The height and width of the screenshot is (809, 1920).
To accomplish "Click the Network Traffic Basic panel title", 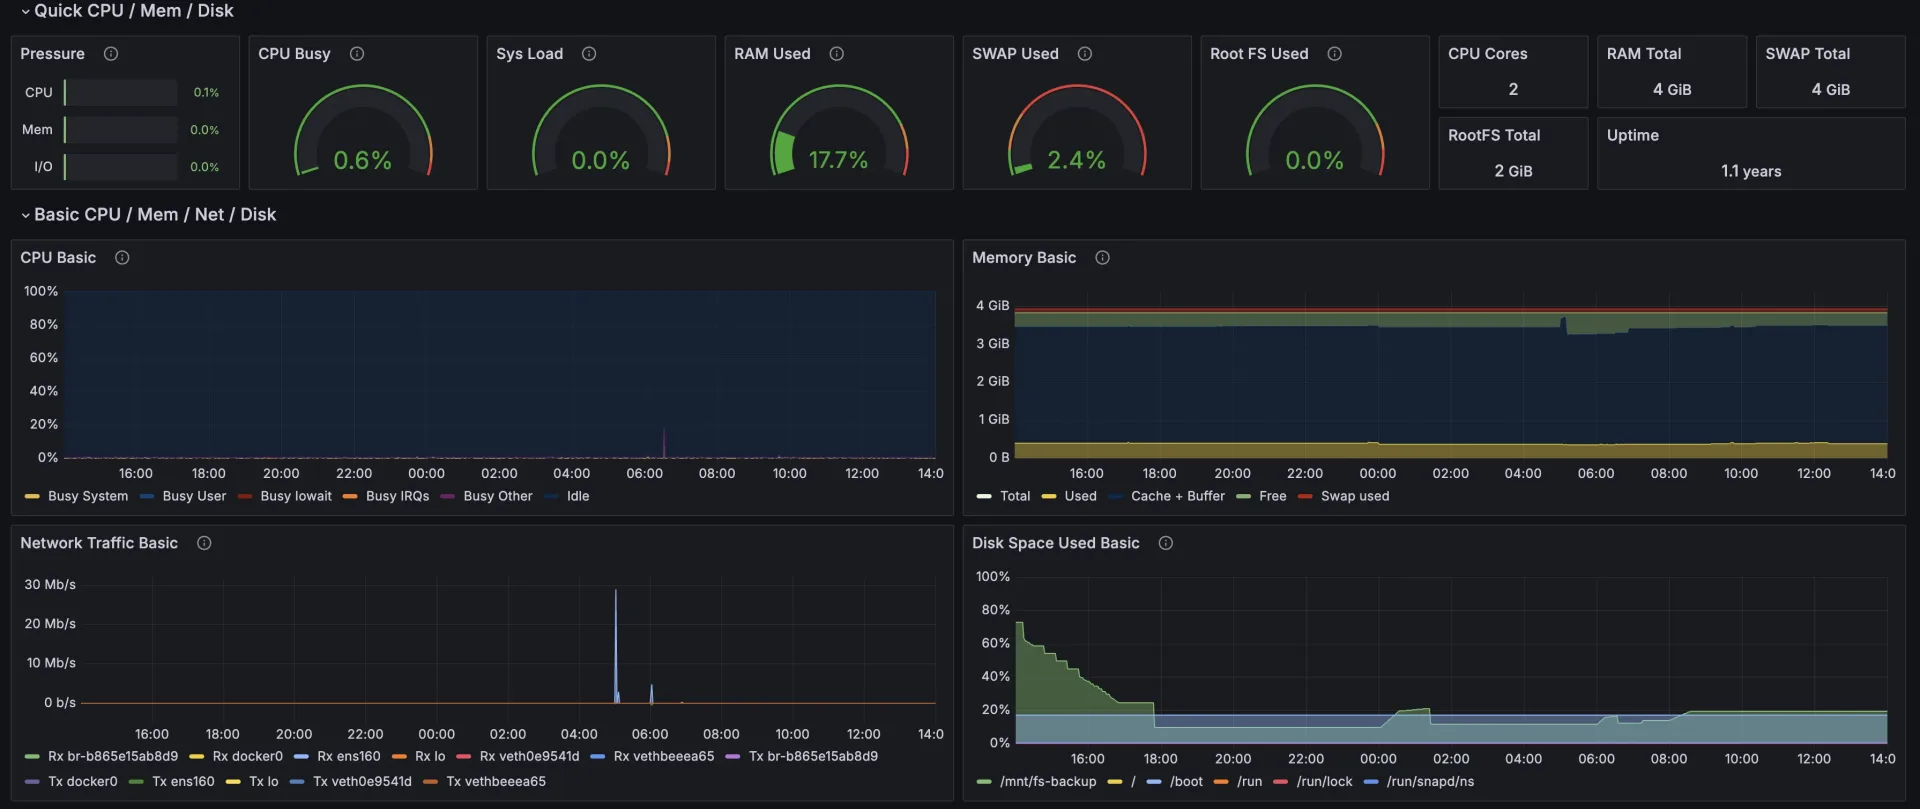I will 99,543.
